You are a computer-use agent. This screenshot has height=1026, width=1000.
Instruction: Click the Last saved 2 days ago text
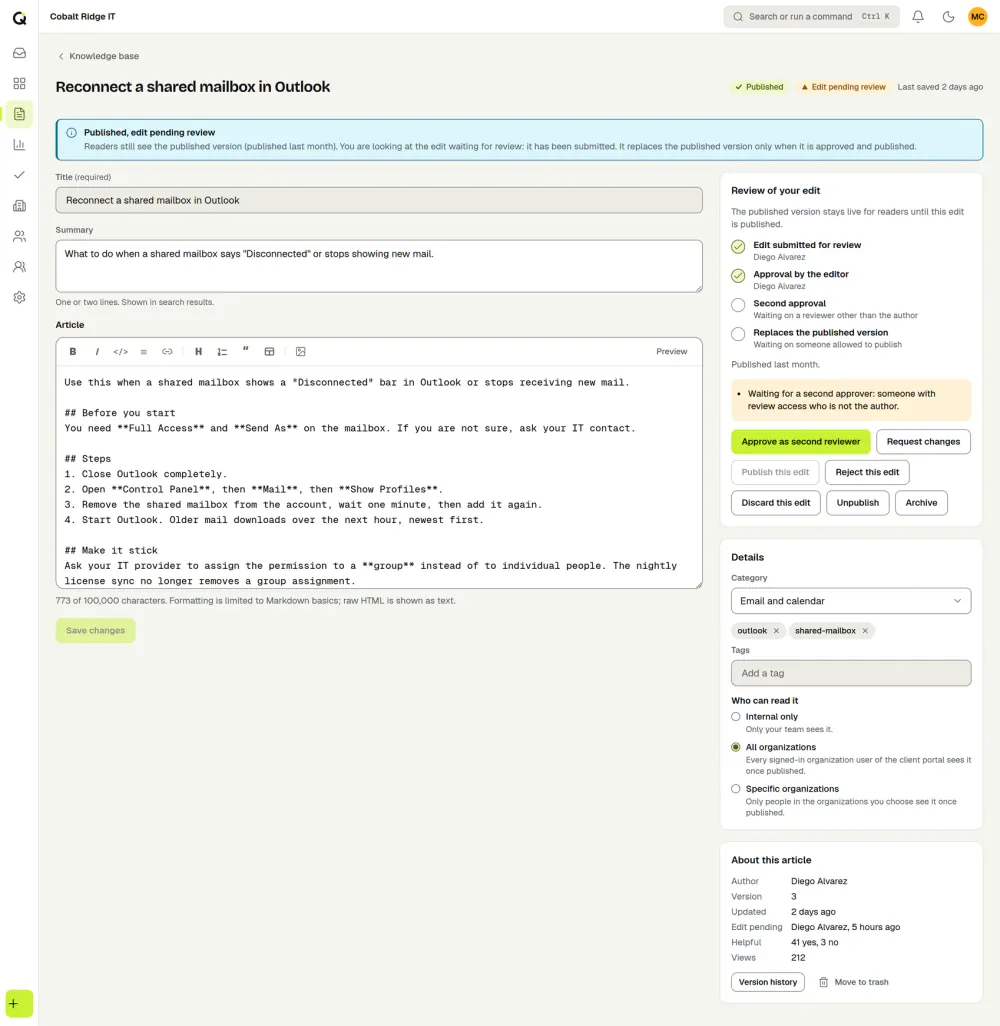[940, 87]
